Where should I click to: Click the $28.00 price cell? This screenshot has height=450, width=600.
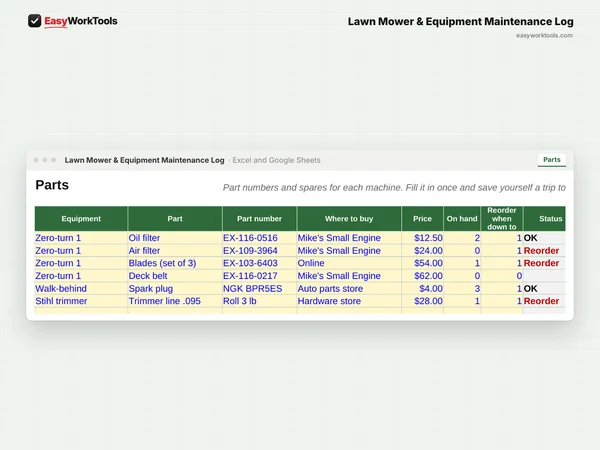coord(422,301)
